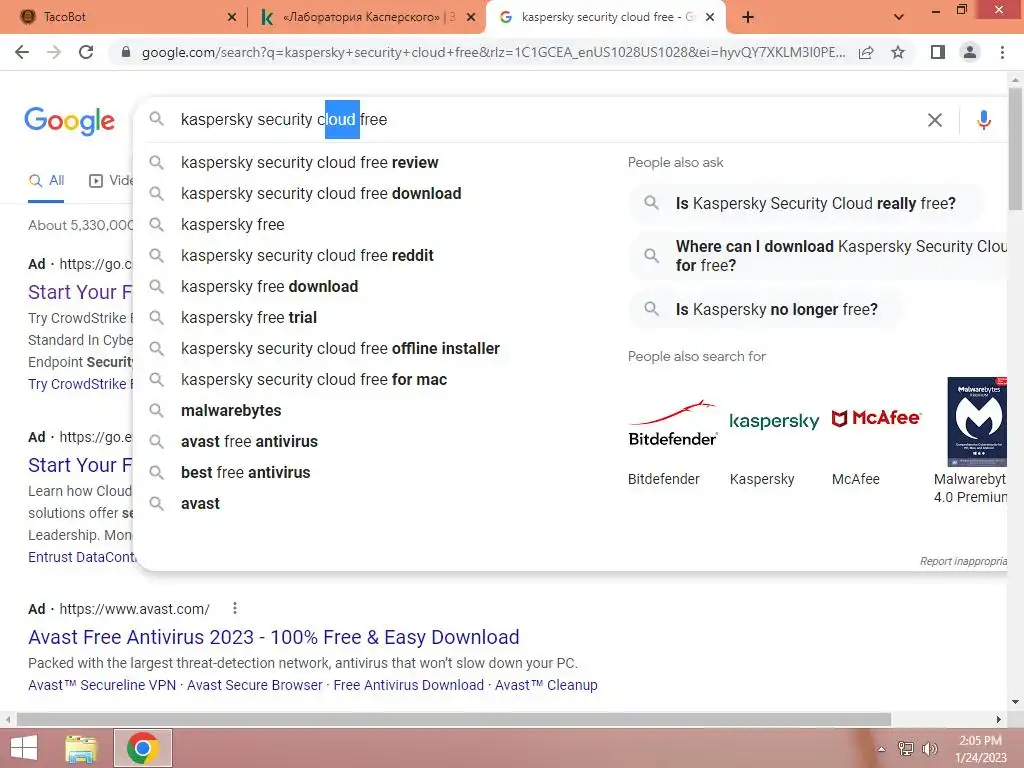This screenshot has width=1024, height=768.
Task: Open three-dot options beside avast.com ad
Action: (x=234, y=609)
